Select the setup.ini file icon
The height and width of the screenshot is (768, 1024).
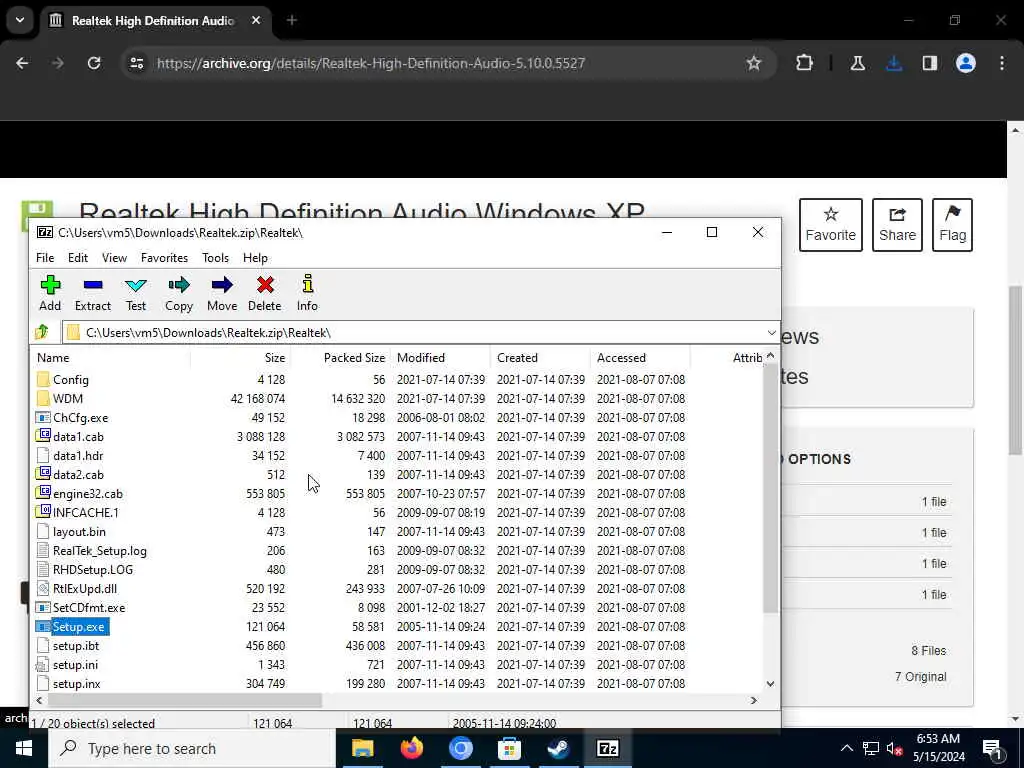[43, 665]
